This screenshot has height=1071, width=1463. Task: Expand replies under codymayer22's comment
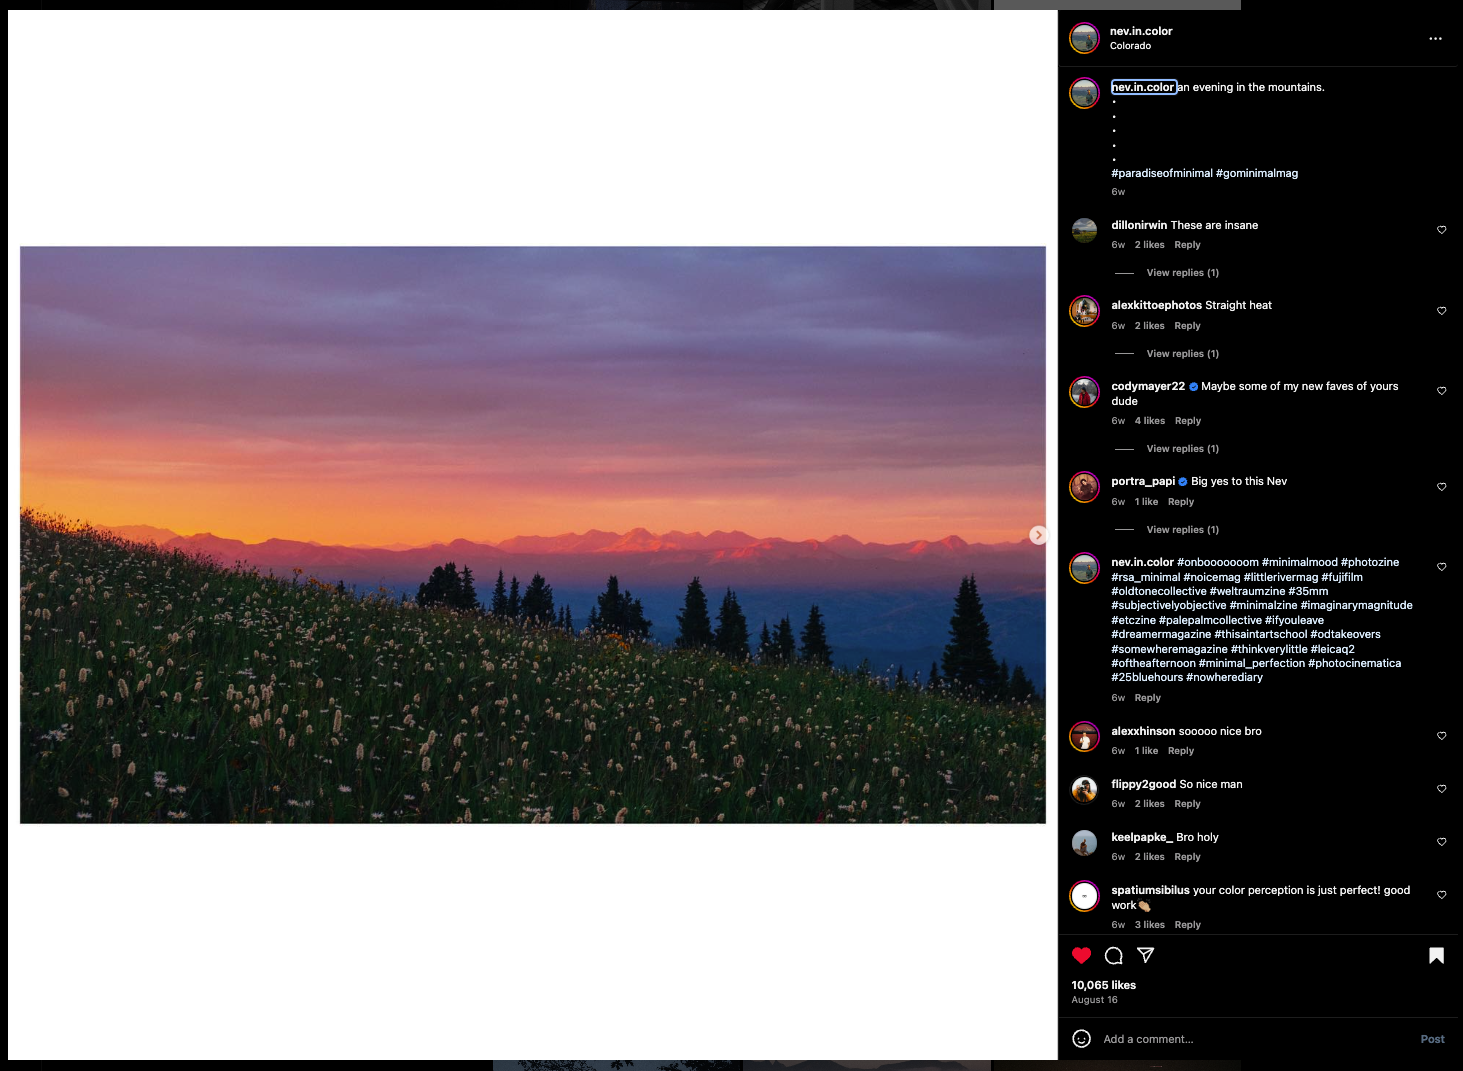1182,449
